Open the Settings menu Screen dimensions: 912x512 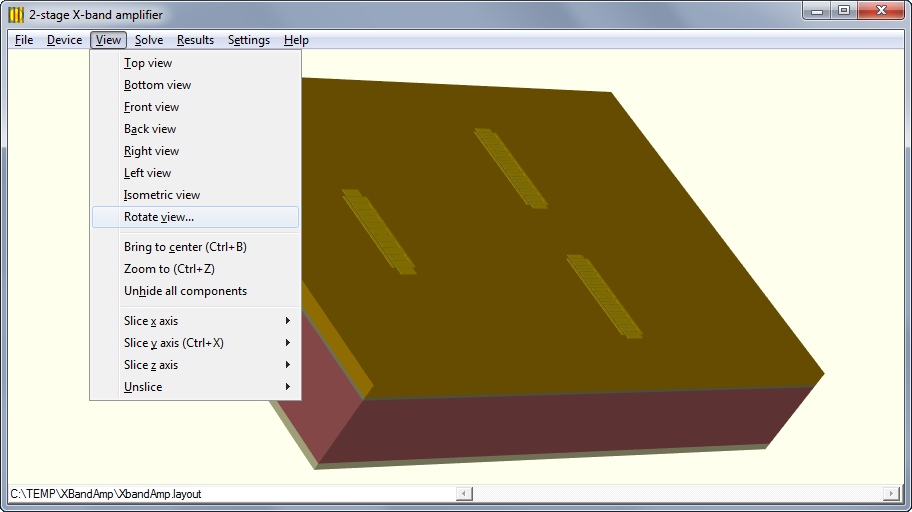[249, 40]
